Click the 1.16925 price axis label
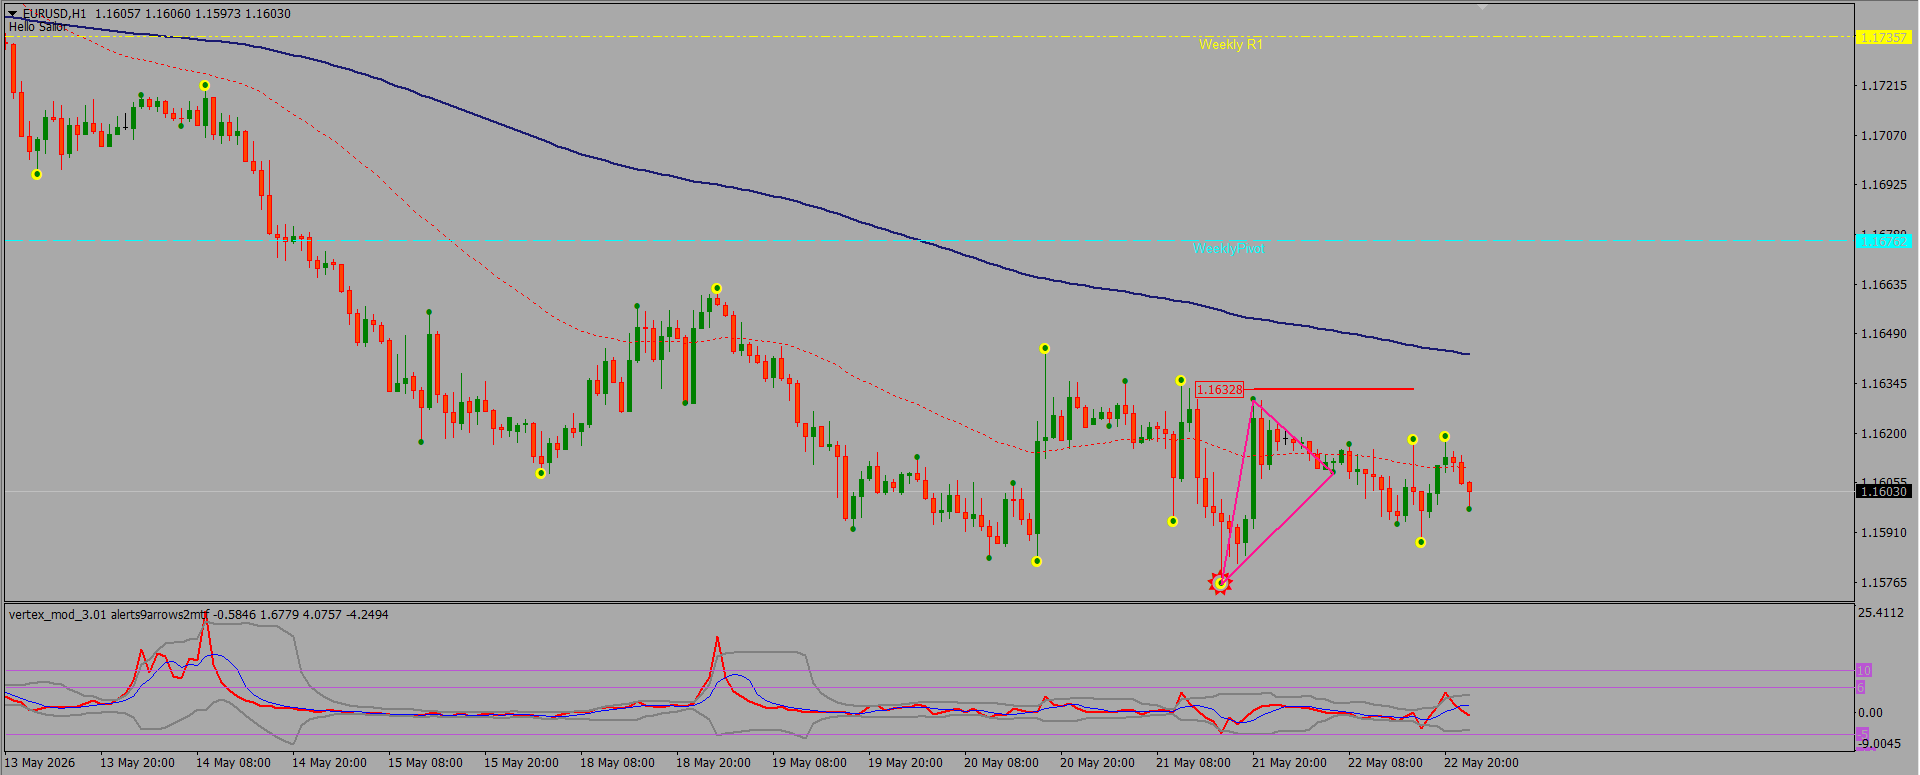 (x=1883, y=185)
